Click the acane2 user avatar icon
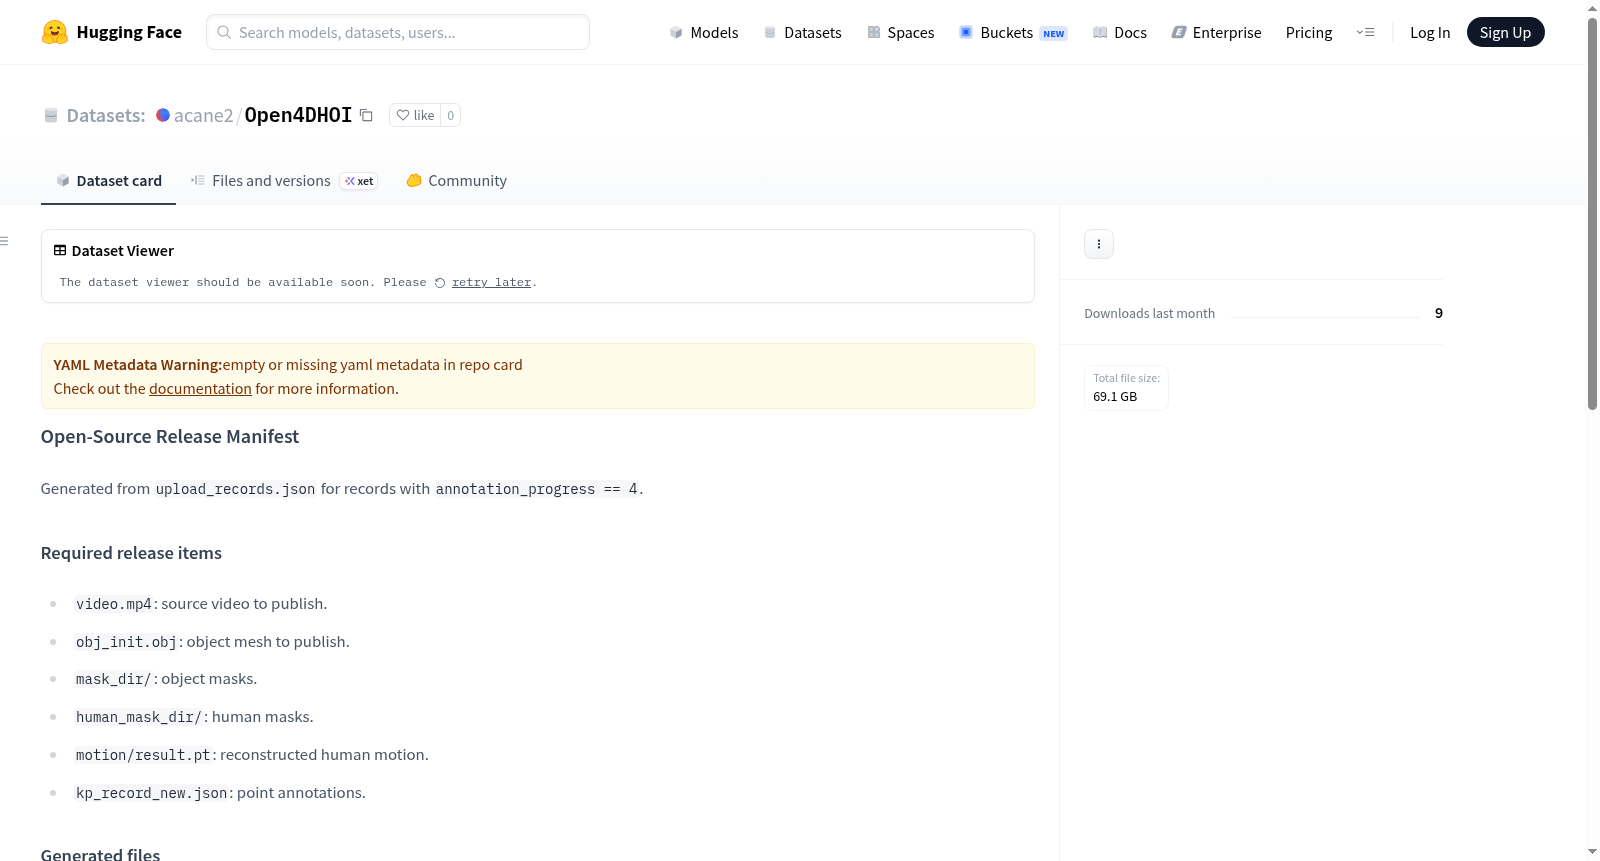The image size is (1600, 861). click(x=163, y=115)
